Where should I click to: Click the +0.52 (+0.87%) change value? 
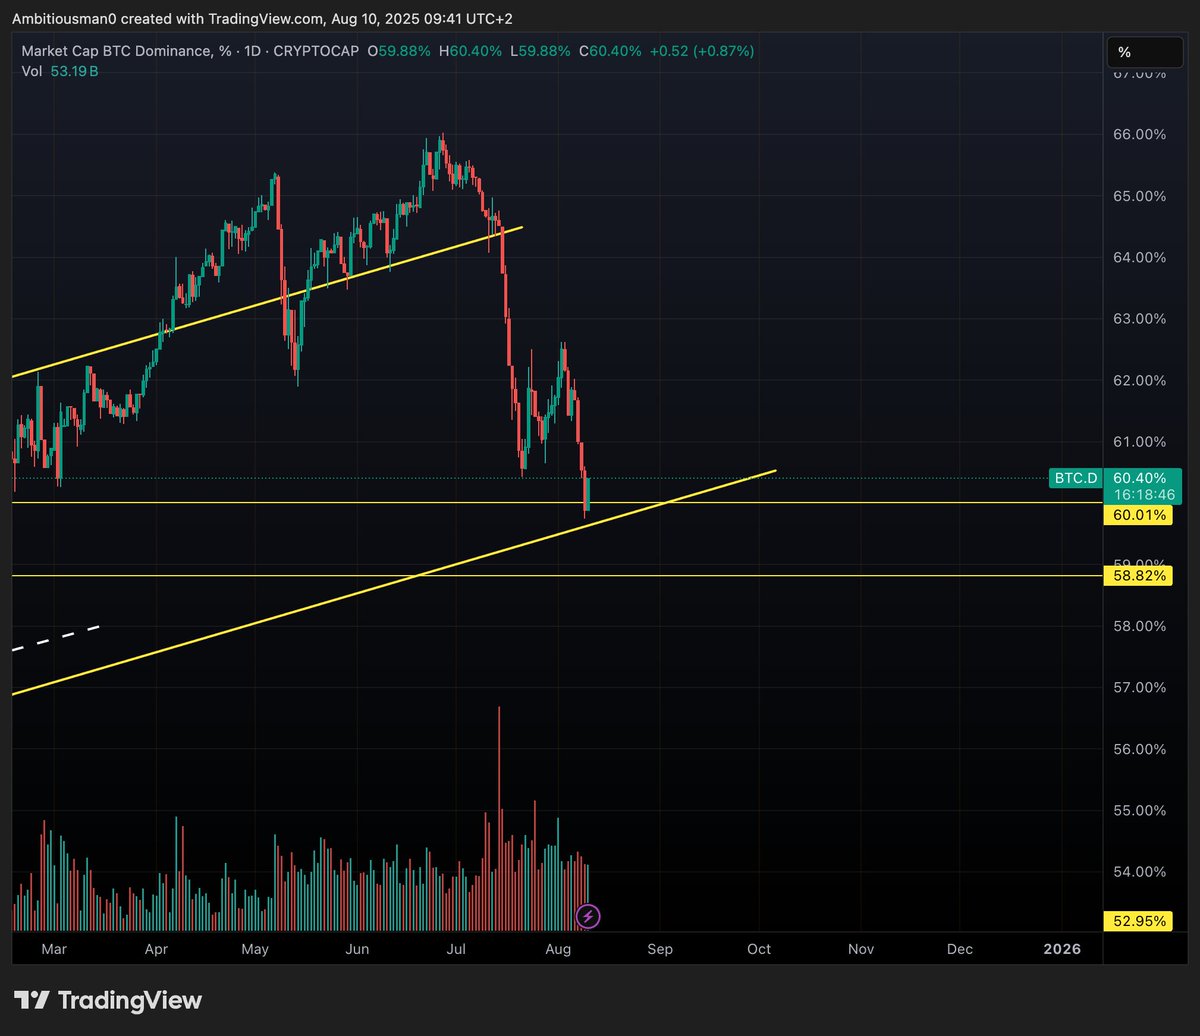tap(704, 51)
